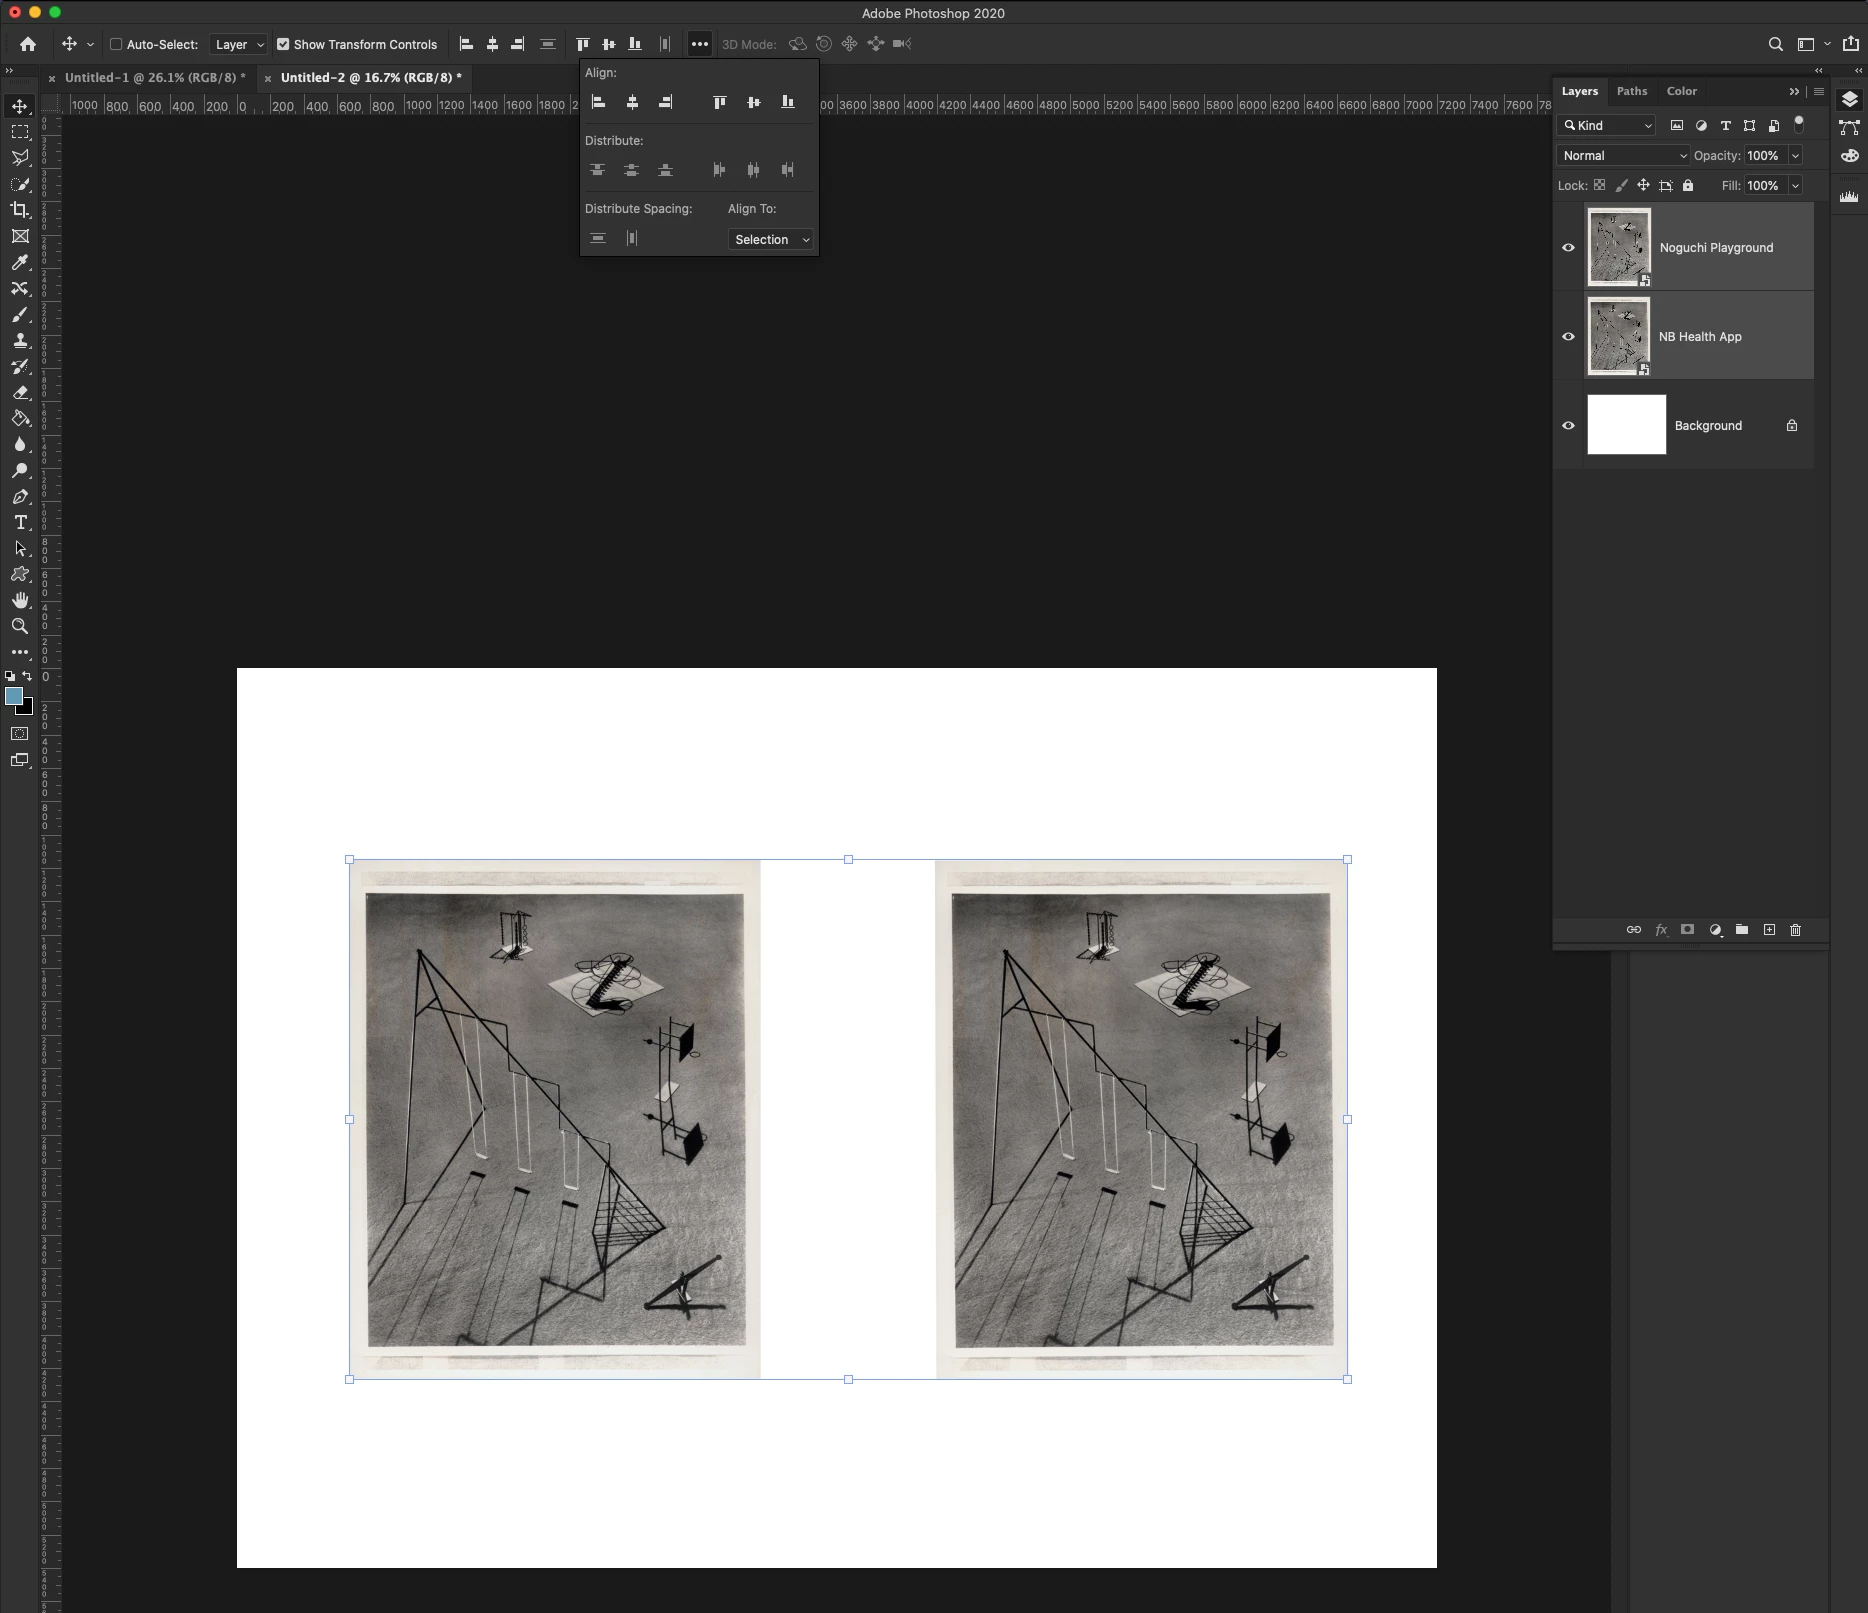Open the Kind filter dropdown

tap(1607, 125)
